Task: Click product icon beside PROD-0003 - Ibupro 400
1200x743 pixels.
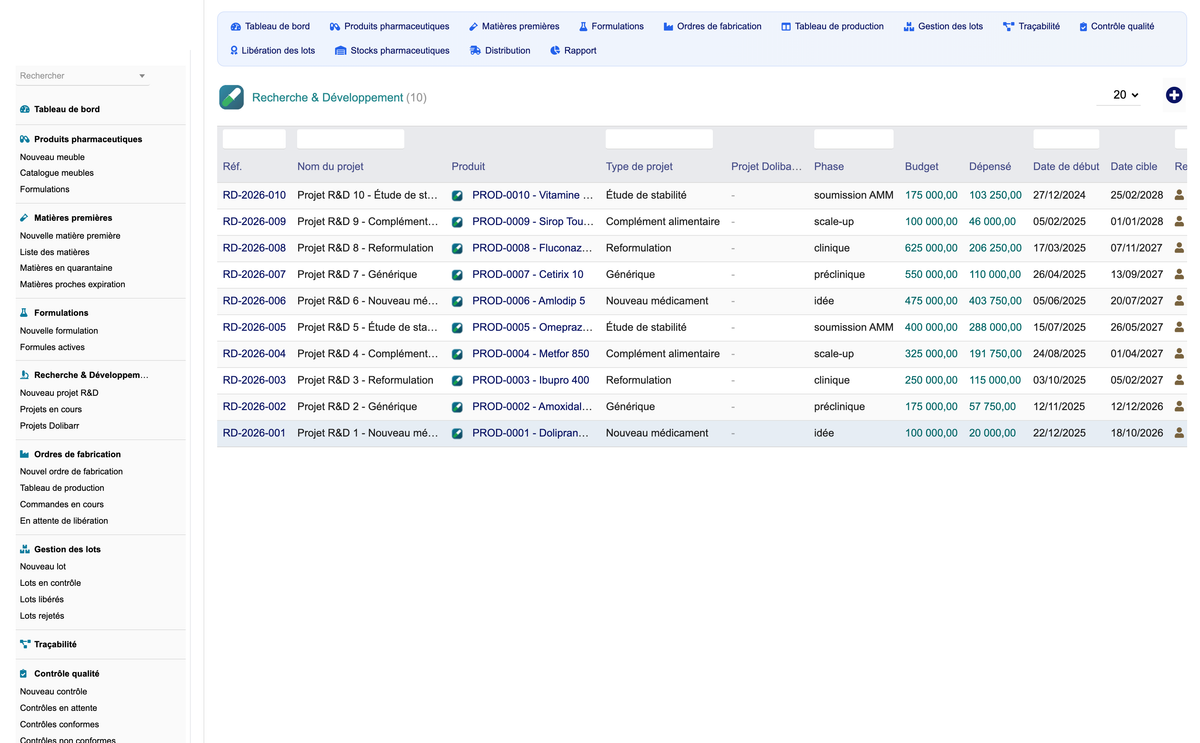Action: tap(457, 381)
